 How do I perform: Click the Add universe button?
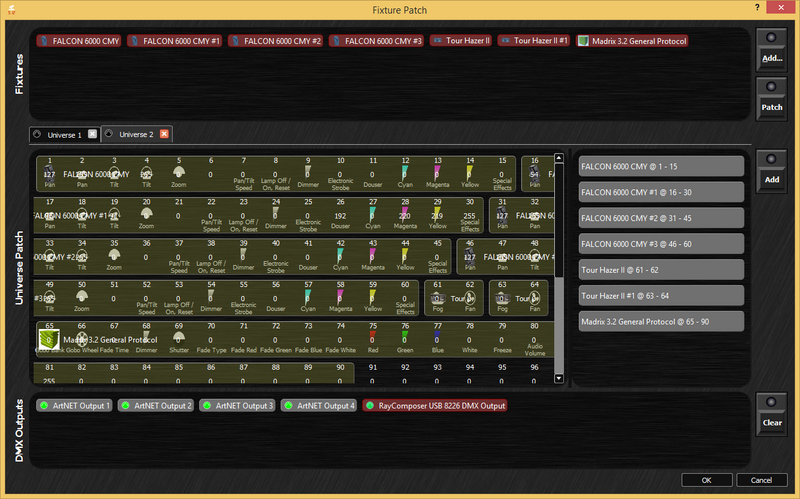tap(771, 170)
